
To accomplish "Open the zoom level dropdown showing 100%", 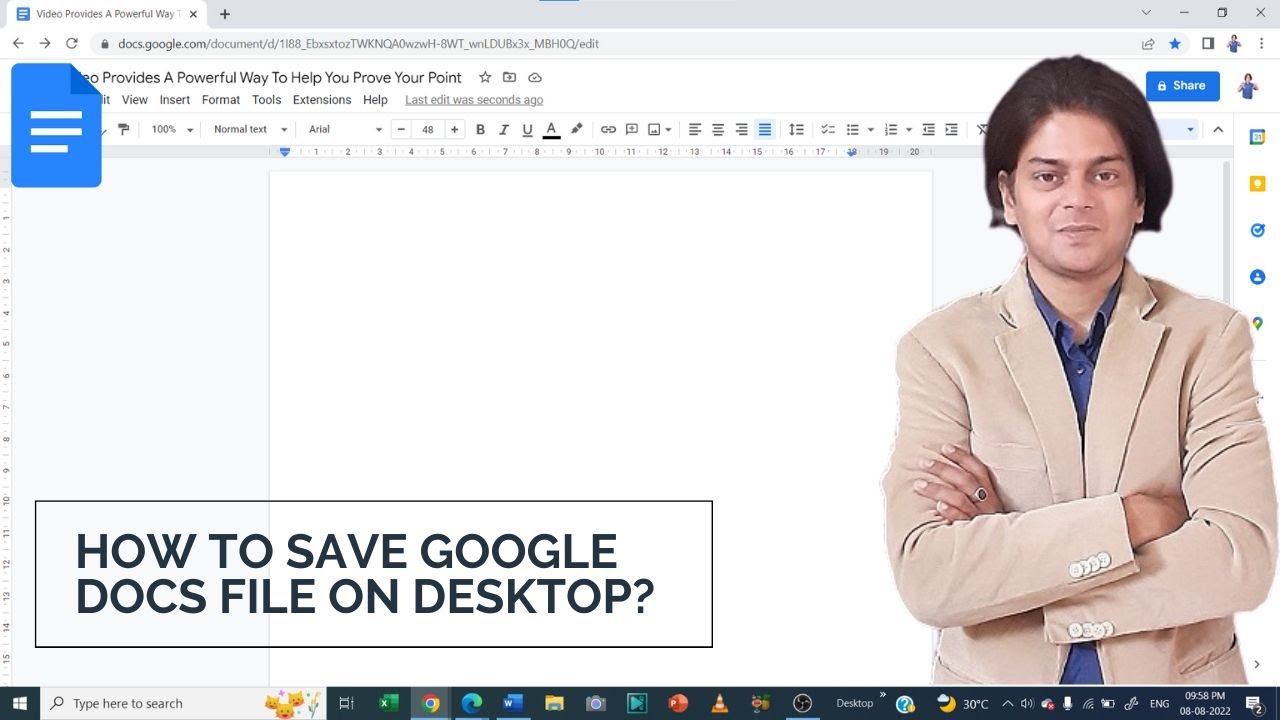I will pyautogui.click(x=172, y=129).
